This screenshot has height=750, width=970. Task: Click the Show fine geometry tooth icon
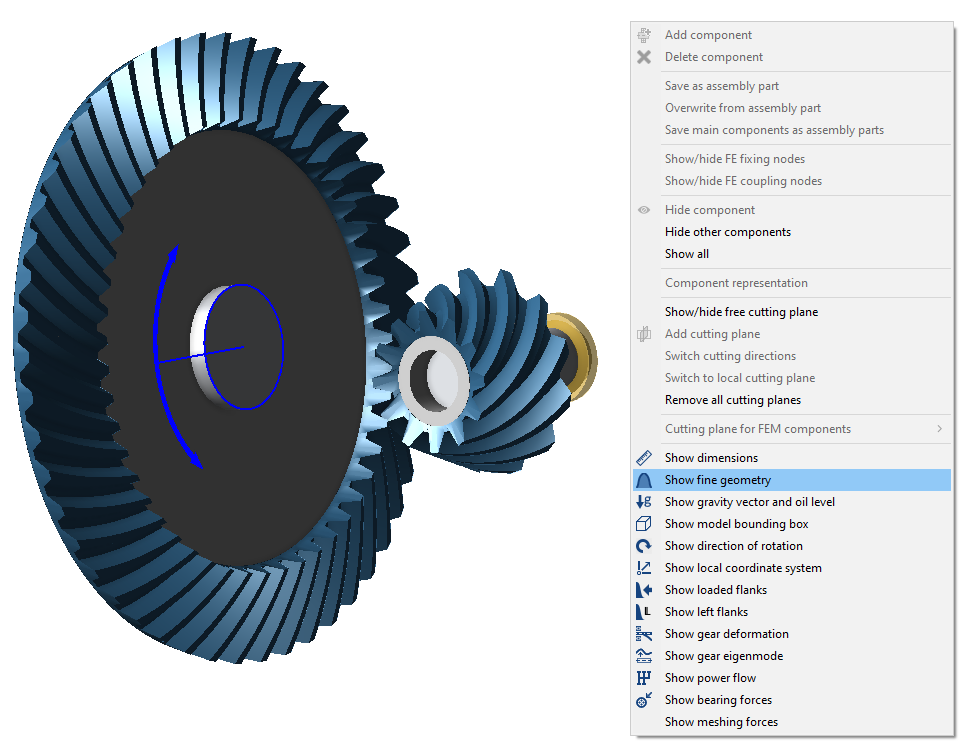[644, 480]
